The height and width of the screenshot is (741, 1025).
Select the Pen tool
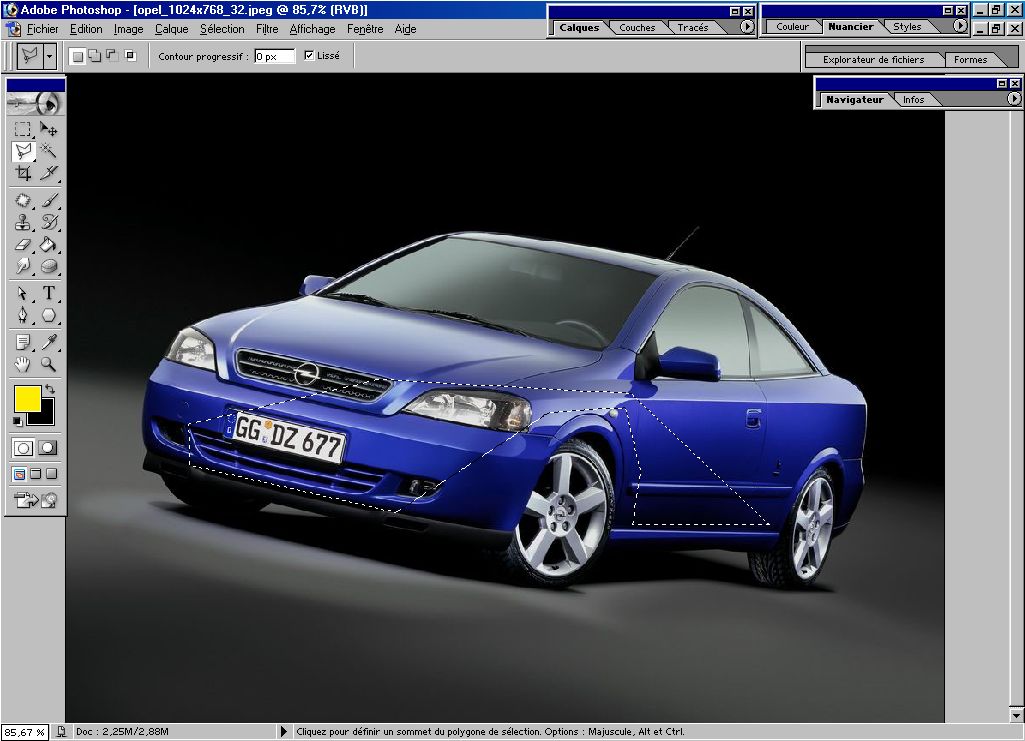coord(23,315)
